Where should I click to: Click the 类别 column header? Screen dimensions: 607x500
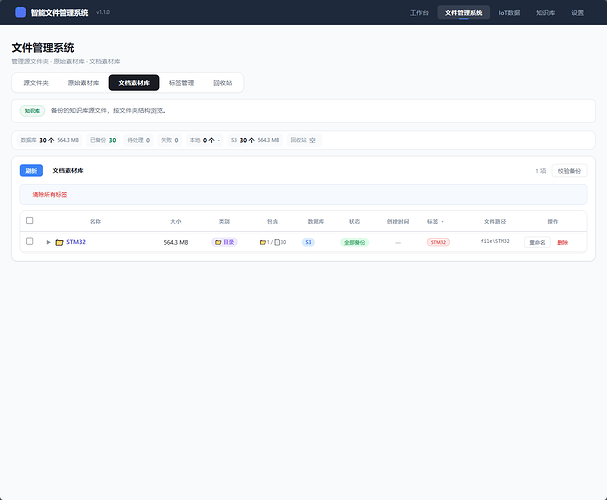pyautogui.click(x=225, y=222)
